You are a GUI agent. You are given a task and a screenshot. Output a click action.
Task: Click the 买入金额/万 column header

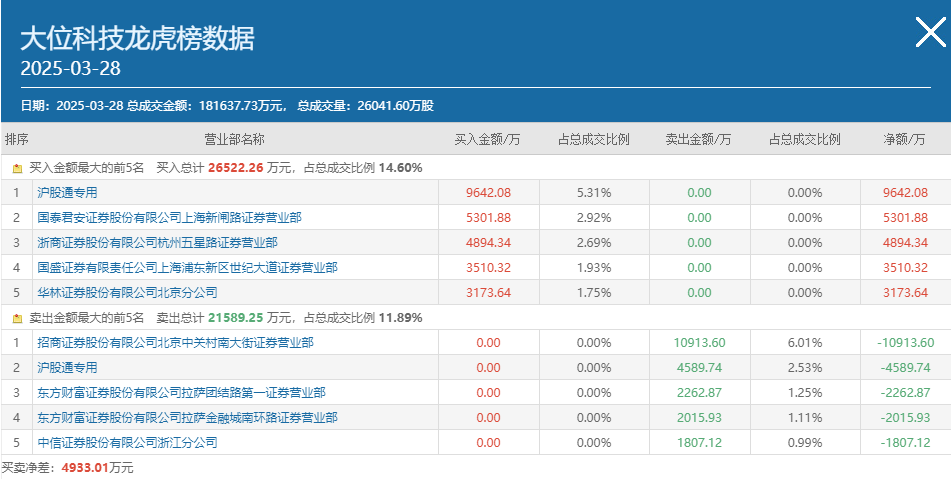click(488, 139)
